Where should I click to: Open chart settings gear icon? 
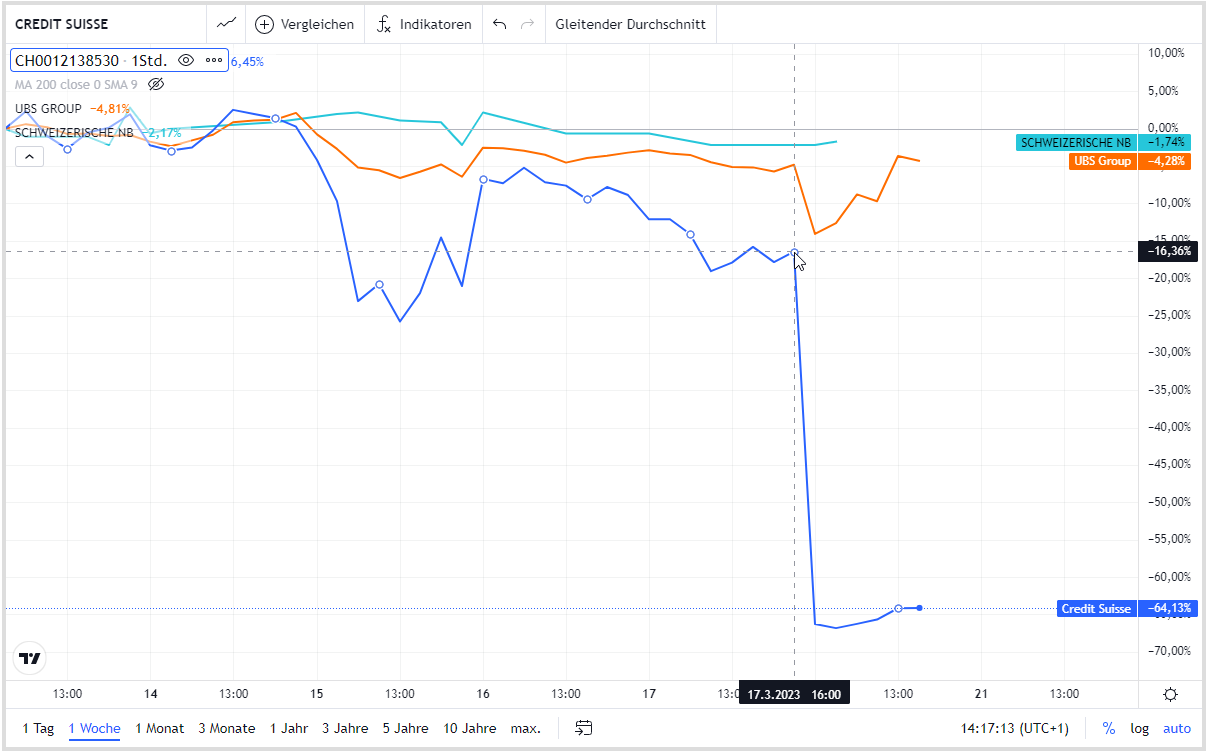point(1170,695)
